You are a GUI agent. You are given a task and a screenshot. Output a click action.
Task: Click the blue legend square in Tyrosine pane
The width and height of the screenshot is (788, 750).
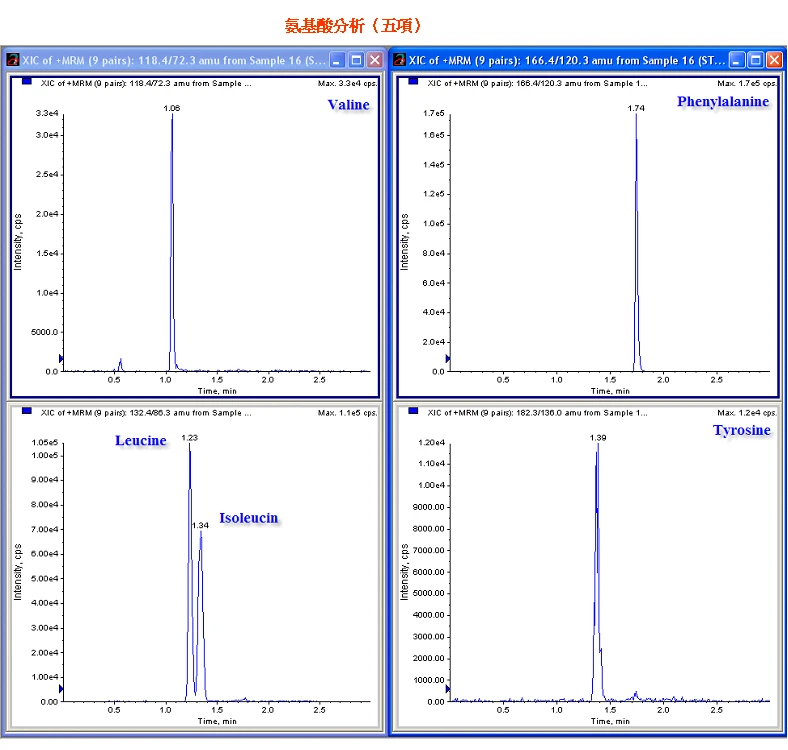tap(413, 411)
